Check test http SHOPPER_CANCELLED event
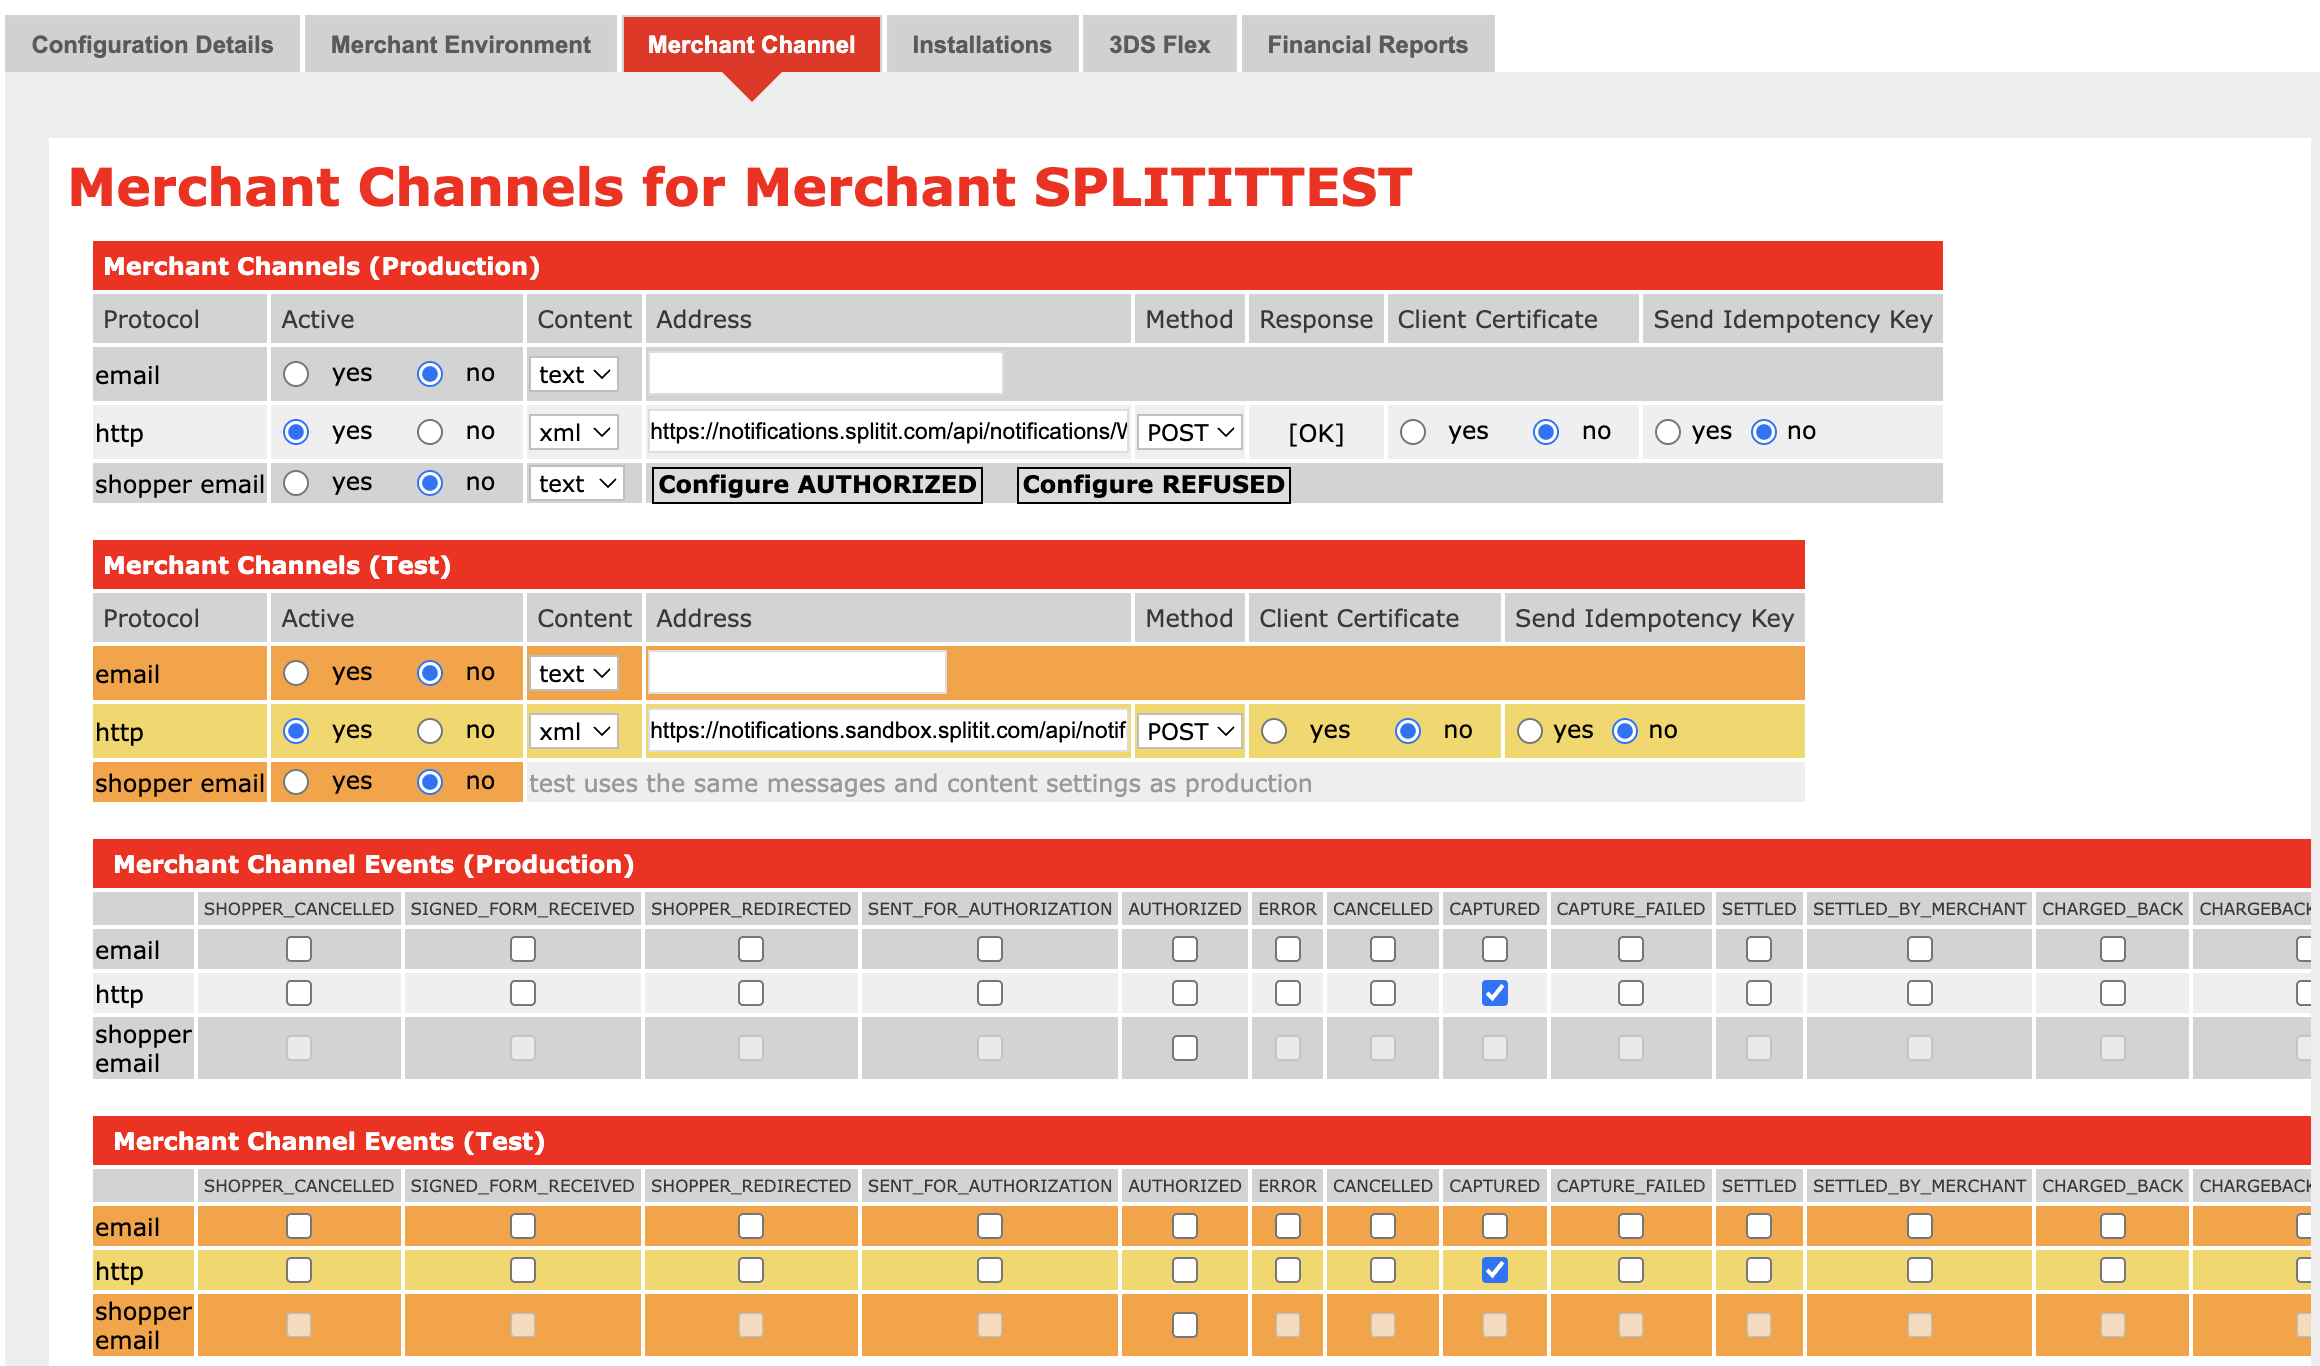This screenshot has height=1366, width=2320. (x=299, y=1270)
